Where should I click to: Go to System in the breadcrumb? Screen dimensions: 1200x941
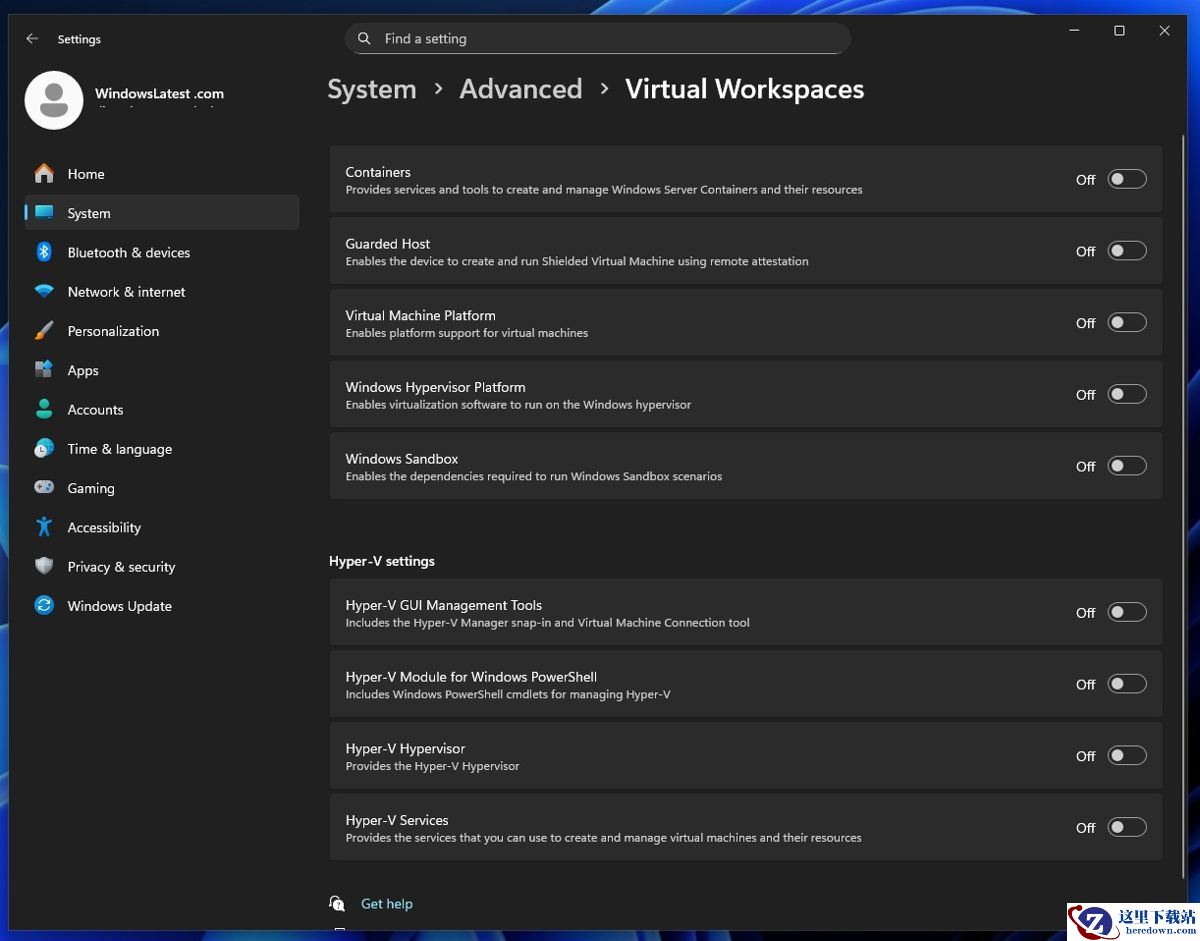(x=371, y=89)
